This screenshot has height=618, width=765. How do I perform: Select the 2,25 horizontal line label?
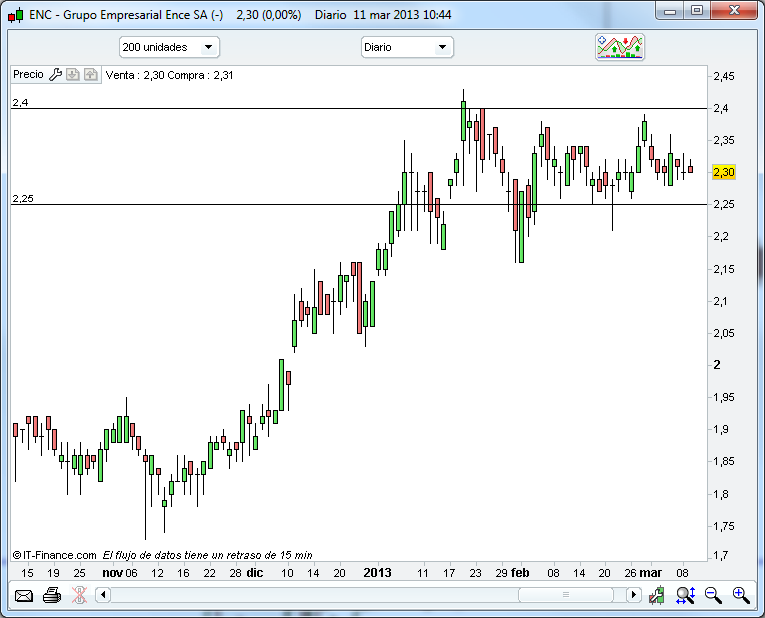23,199
